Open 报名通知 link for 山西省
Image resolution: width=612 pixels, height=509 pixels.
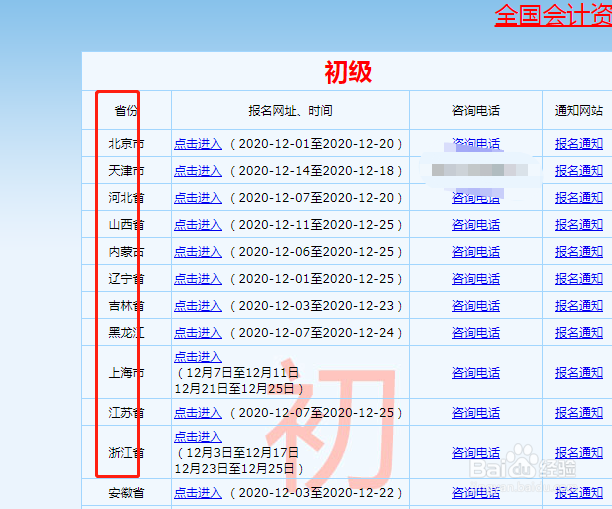579,225
